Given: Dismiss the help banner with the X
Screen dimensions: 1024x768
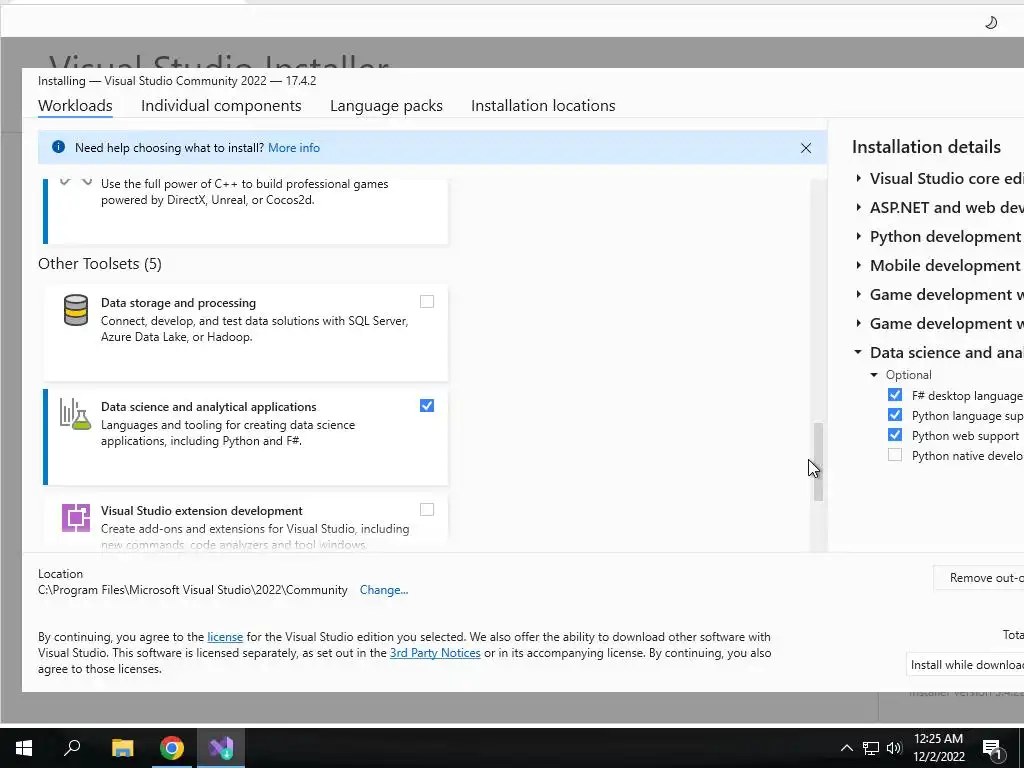Looking at the screenshot, I should 806,148.
